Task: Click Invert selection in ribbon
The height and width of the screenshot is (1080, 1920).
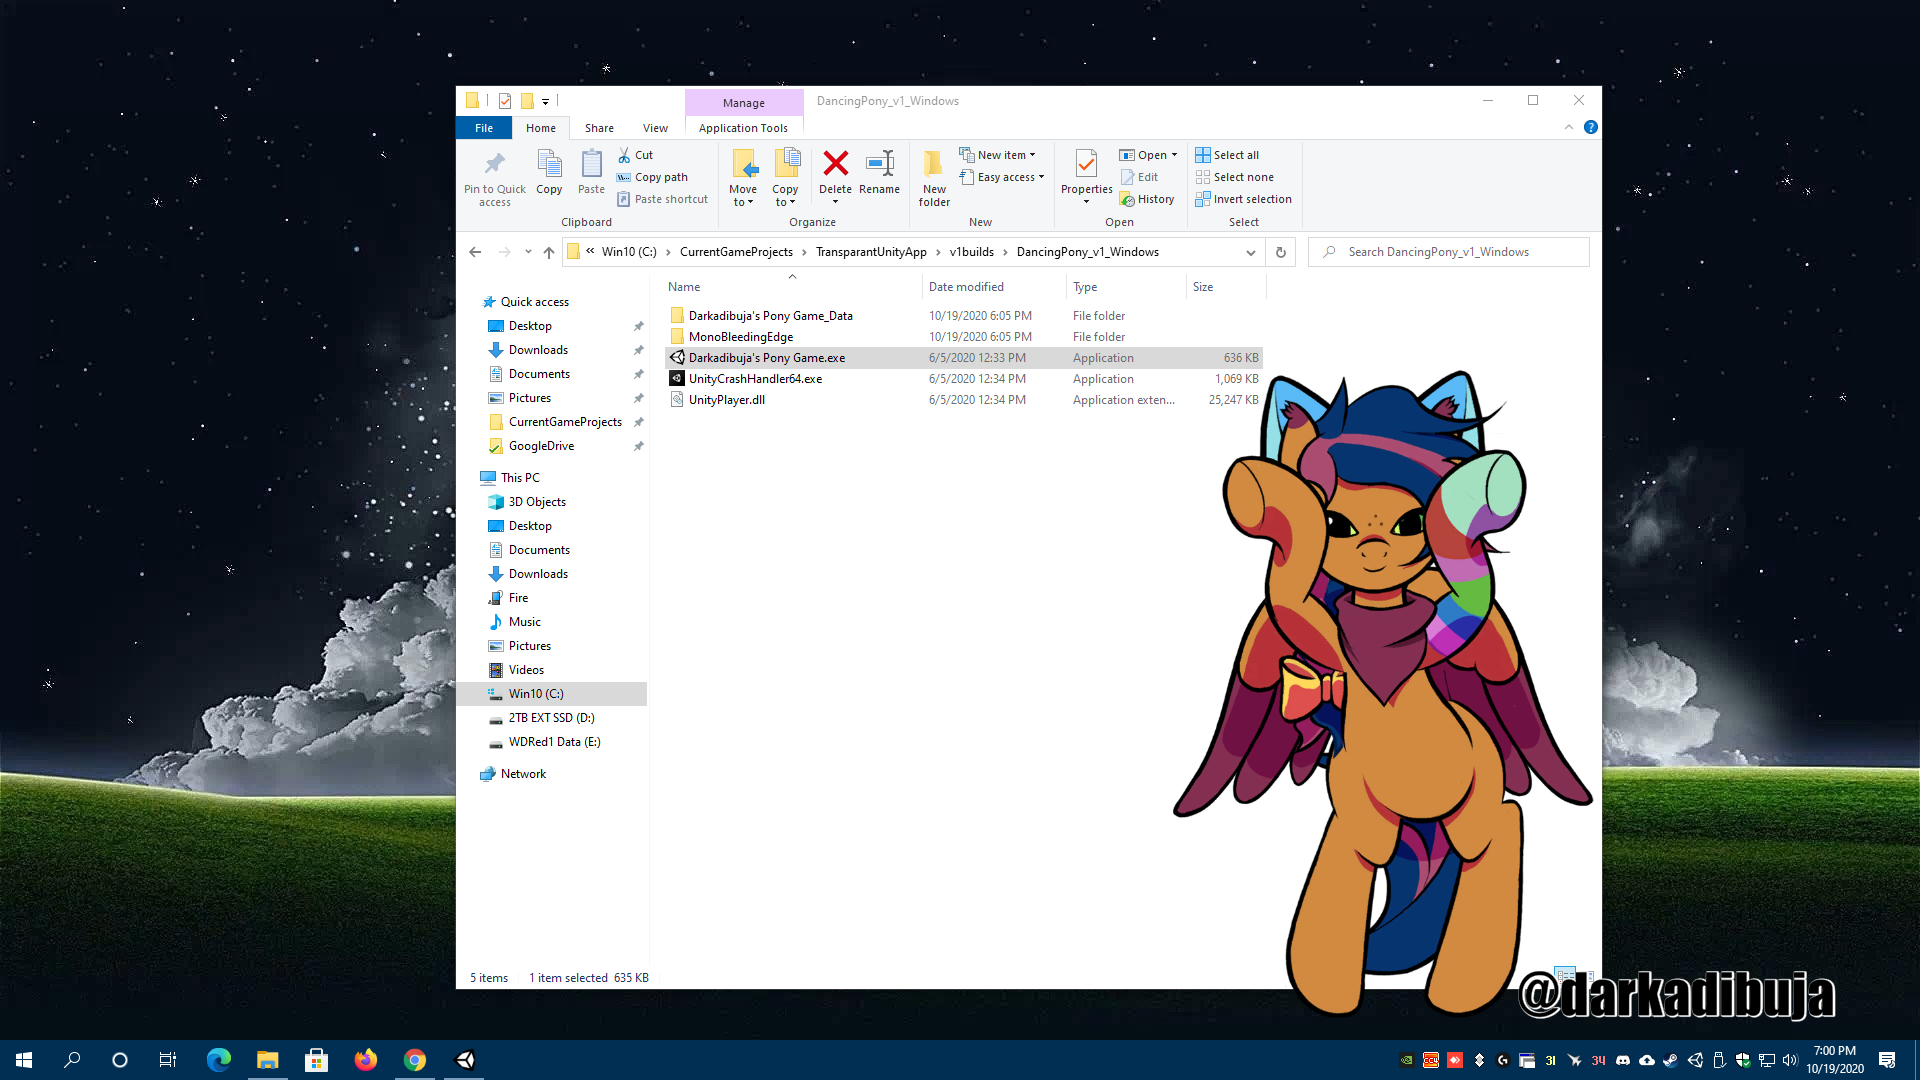Action: [x=1243, y=199]
